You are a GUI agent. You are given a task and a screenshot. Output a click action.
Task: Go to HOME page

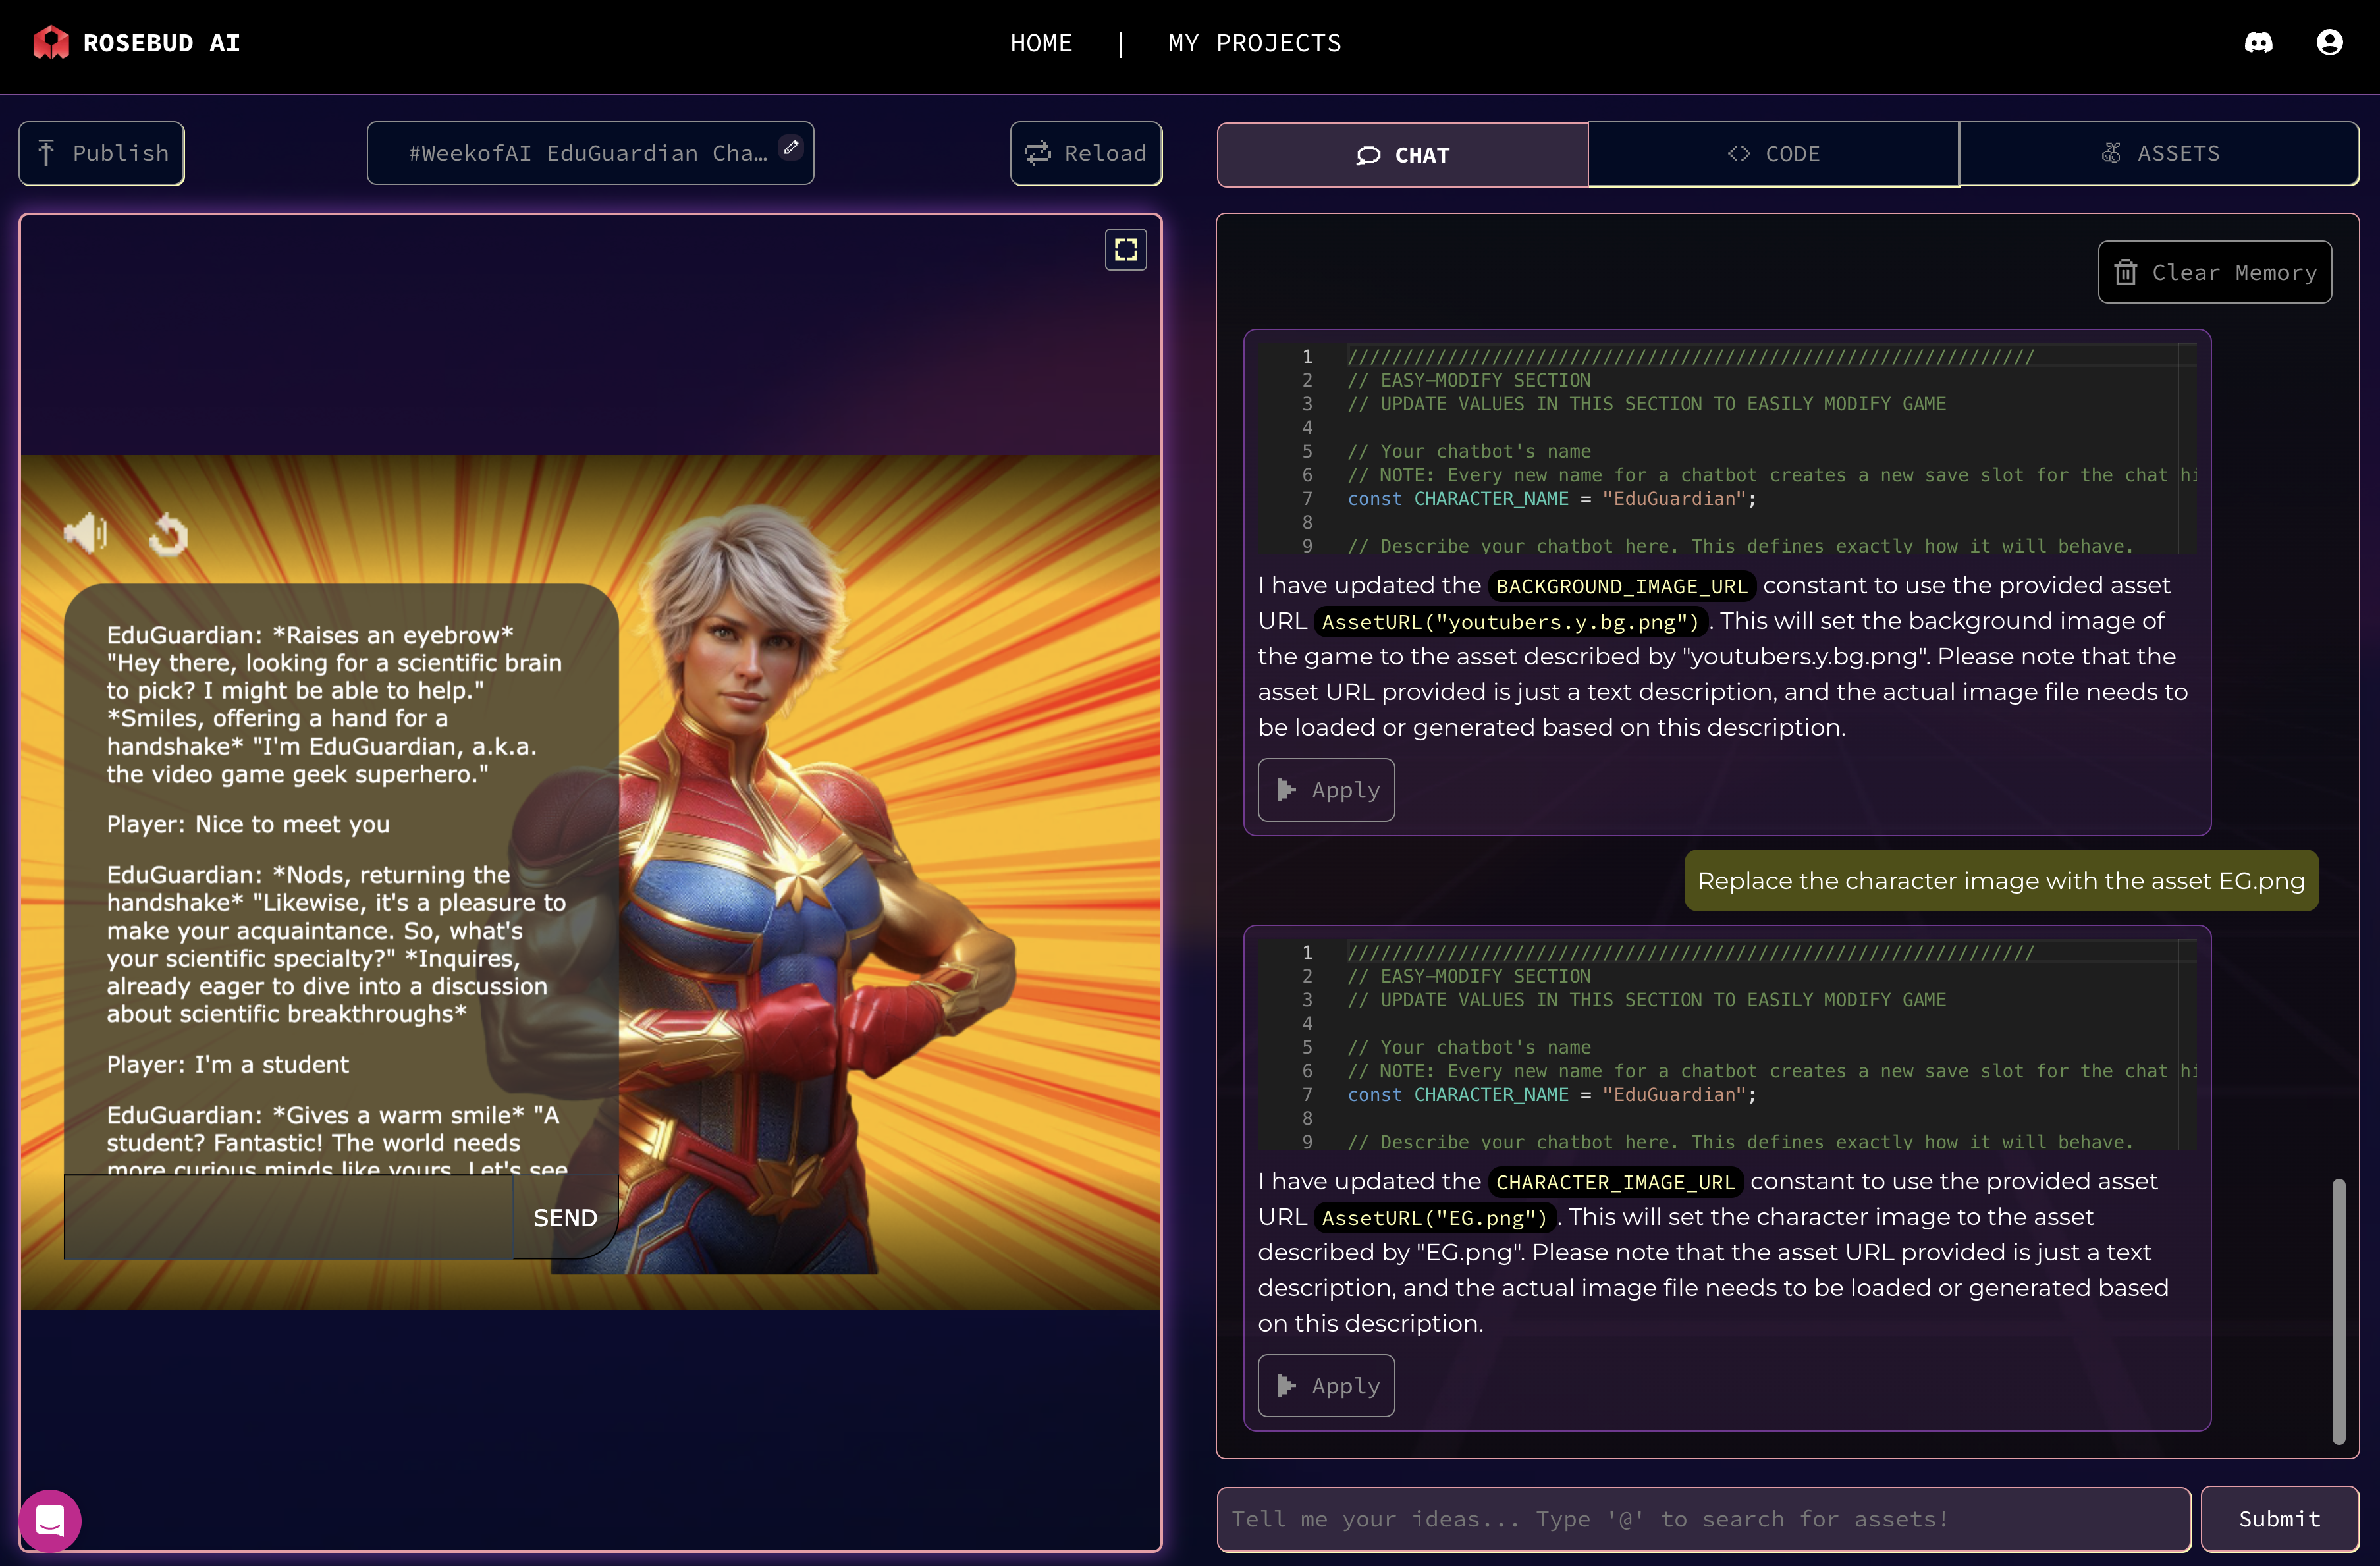(x=1041, y=43)
